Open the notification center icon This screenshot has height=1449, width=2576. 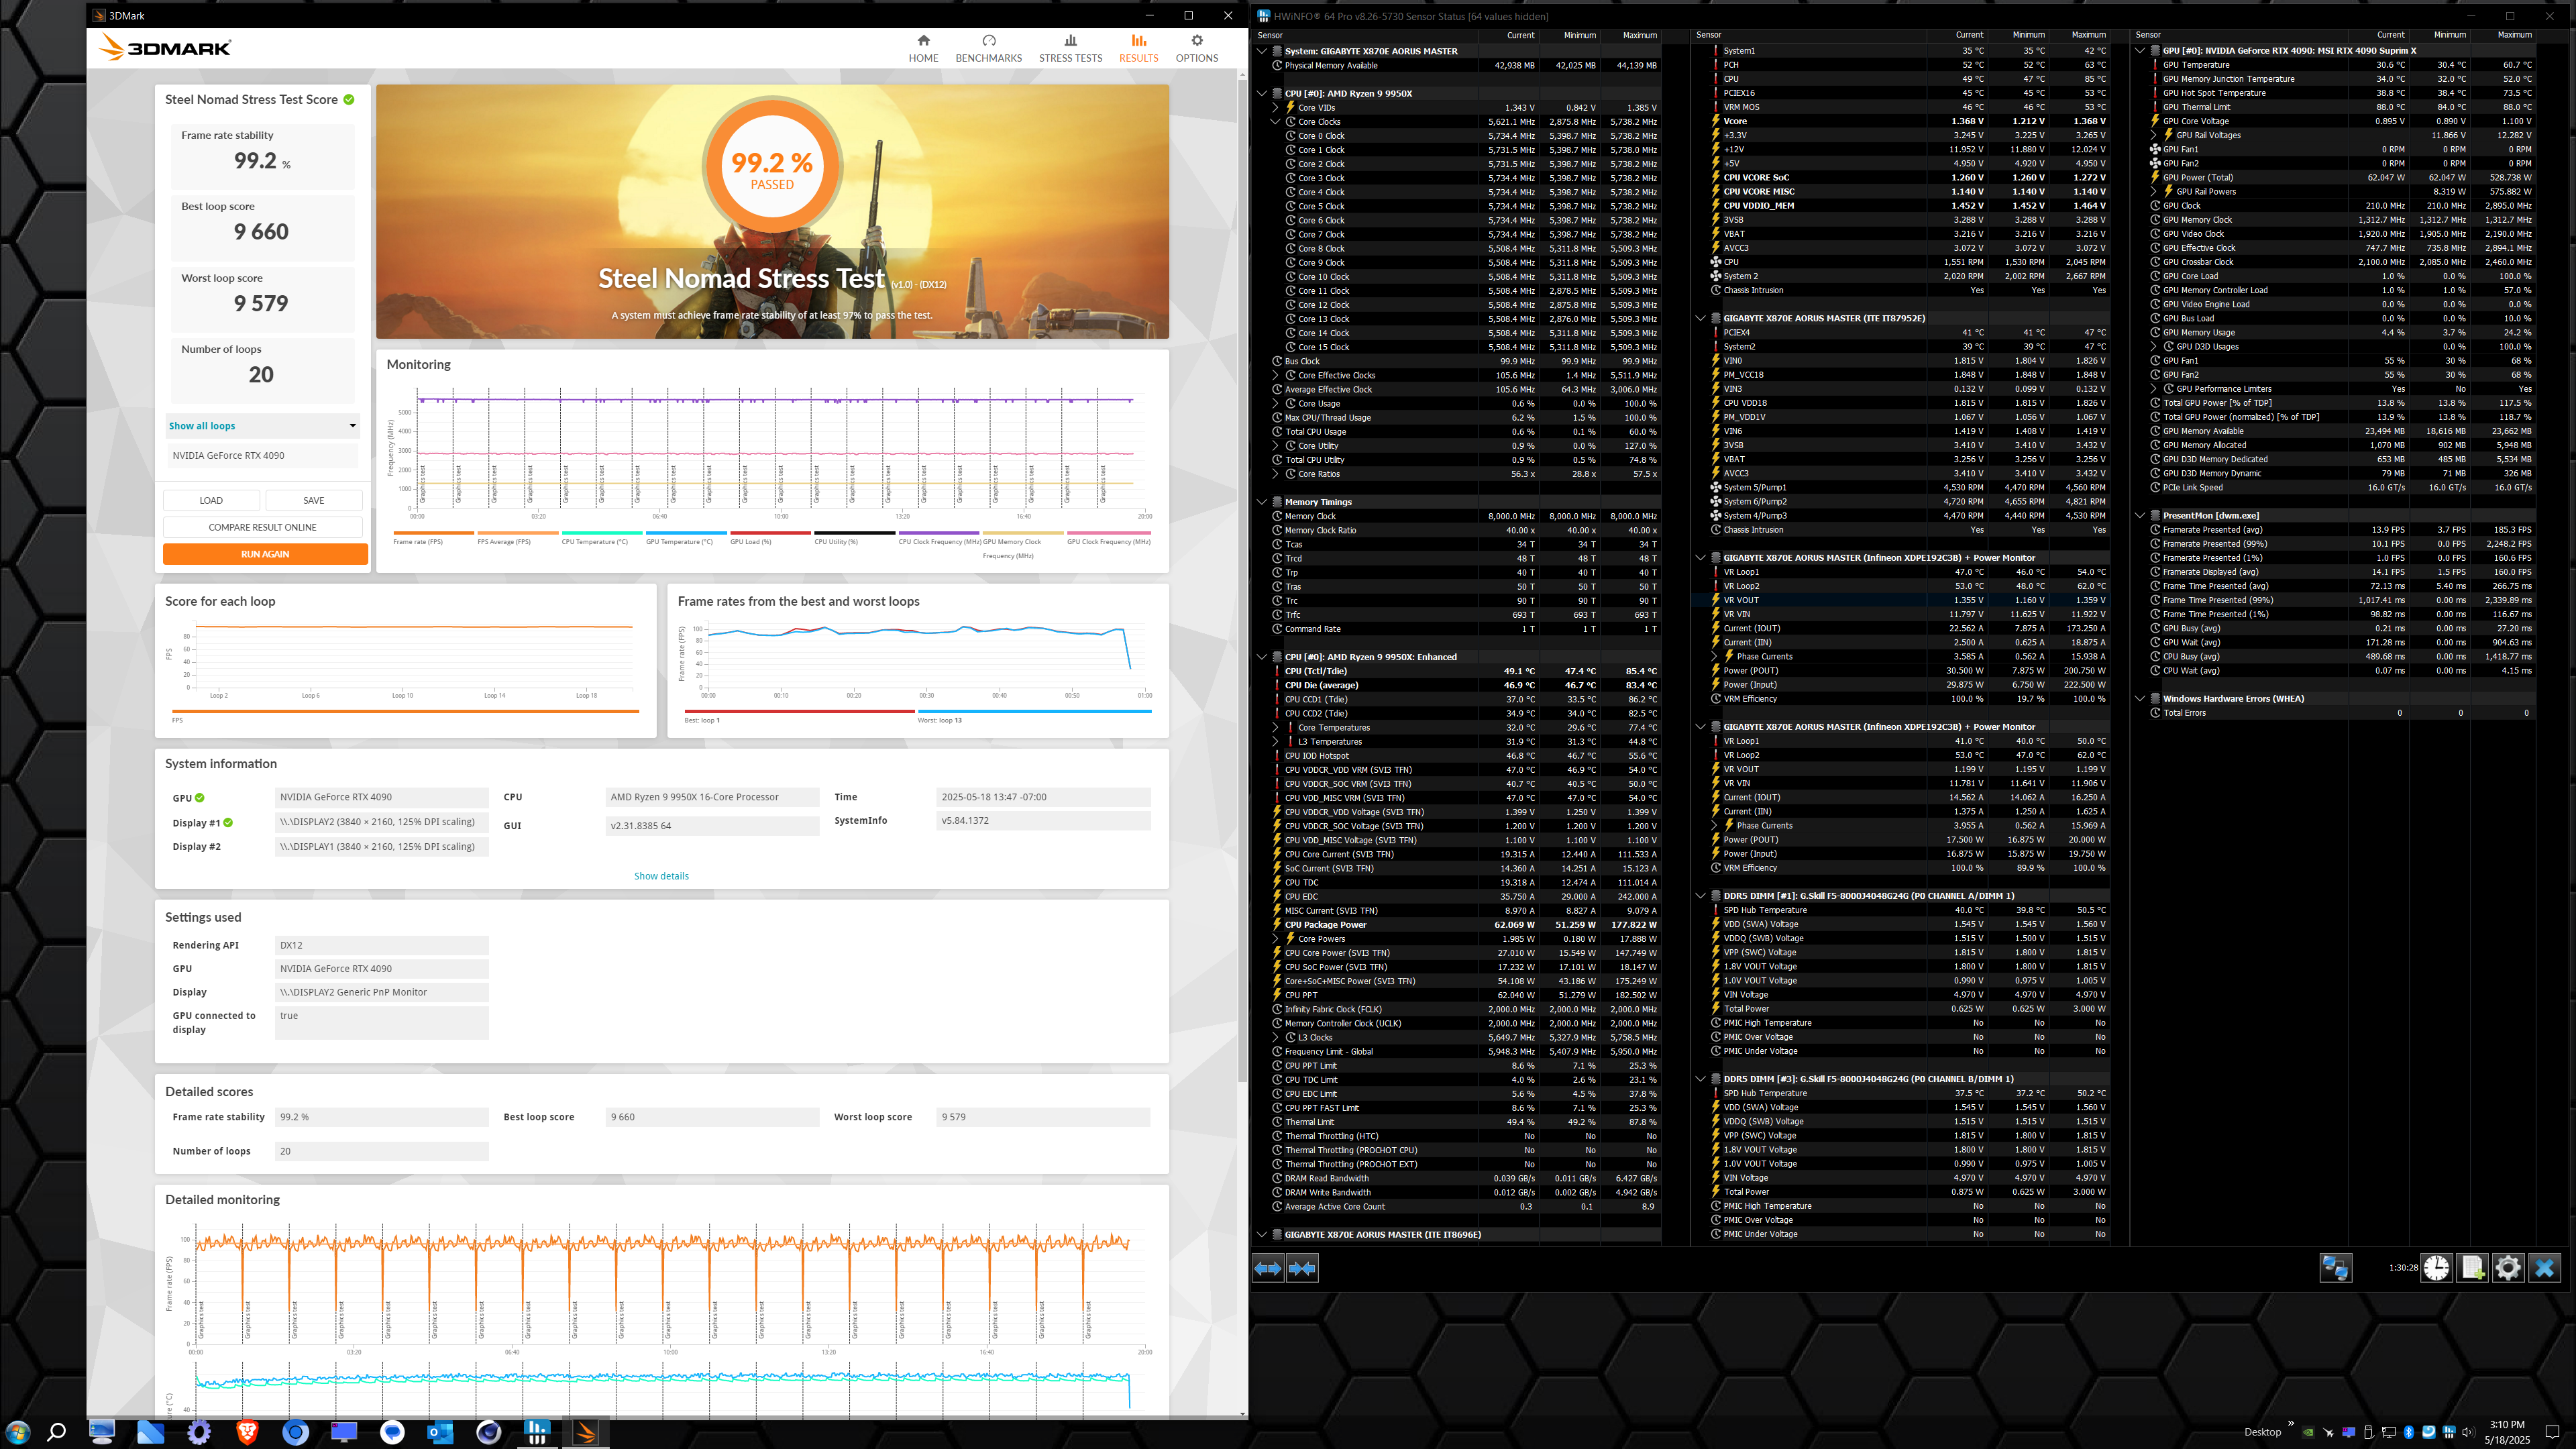pos(2552,1432)
